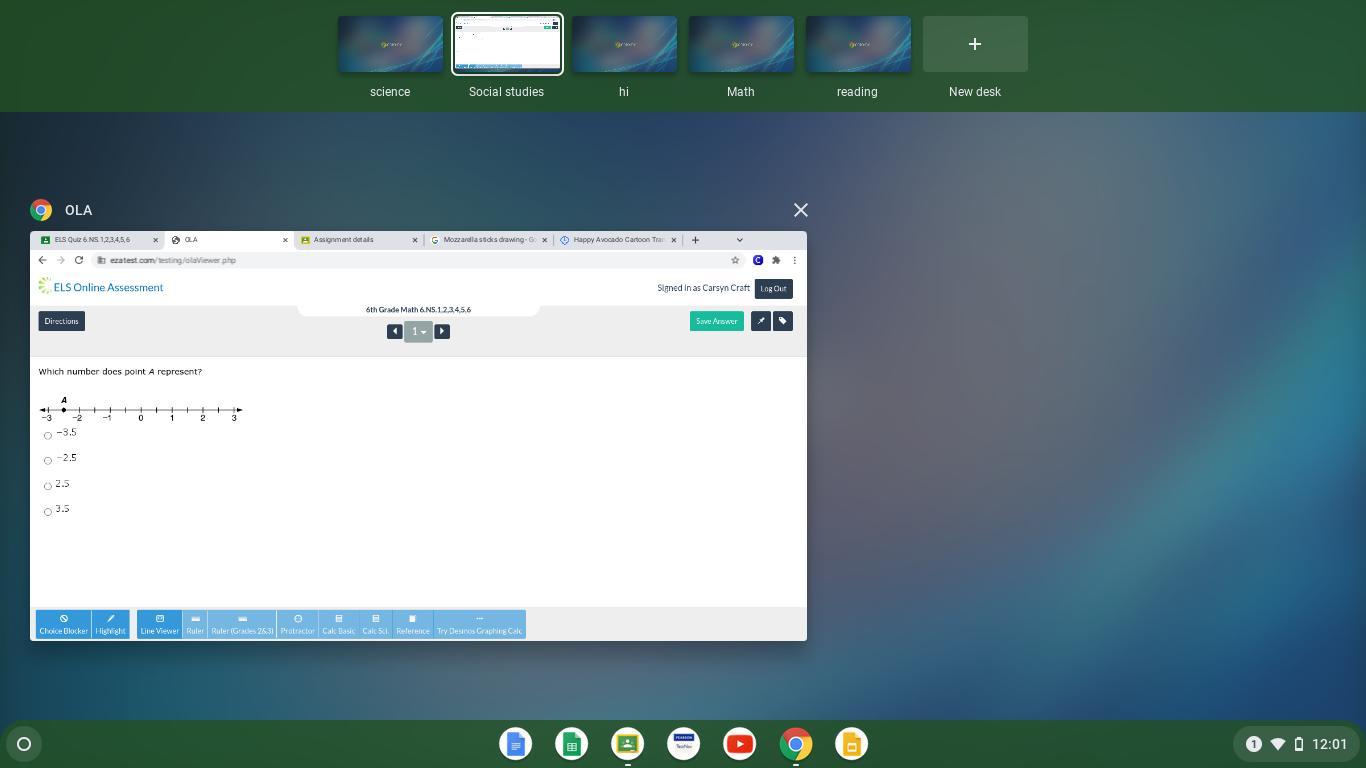Launch Try Desmos Graphing Calc
Screen dimensions: 1366x768
[479, 624]
